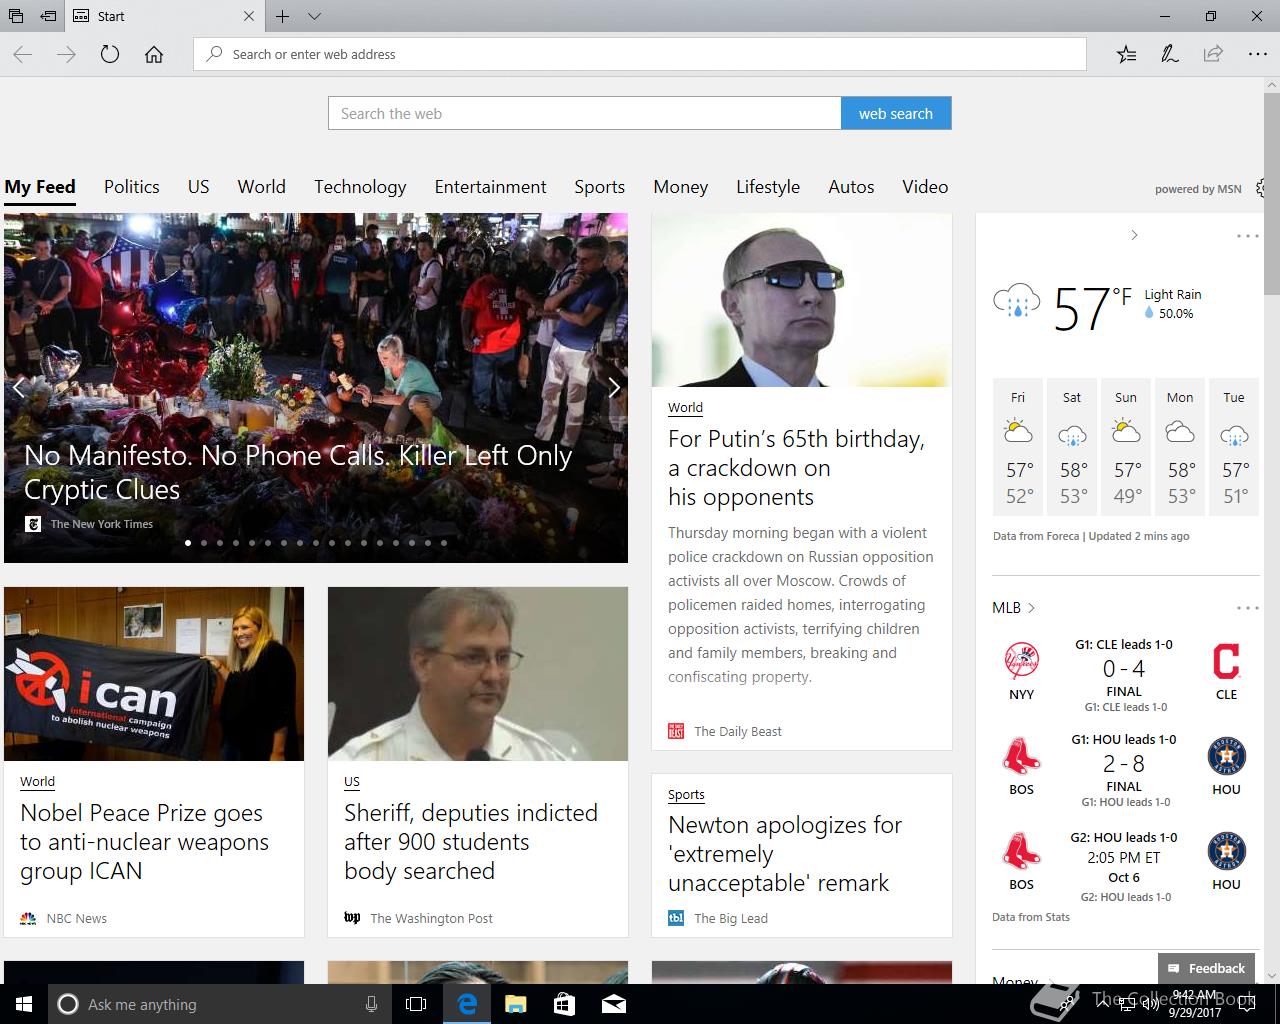Screen dimensions: 1280x1024
Task: Open File Explorer from taskbar
Action: coord(515,1004)
